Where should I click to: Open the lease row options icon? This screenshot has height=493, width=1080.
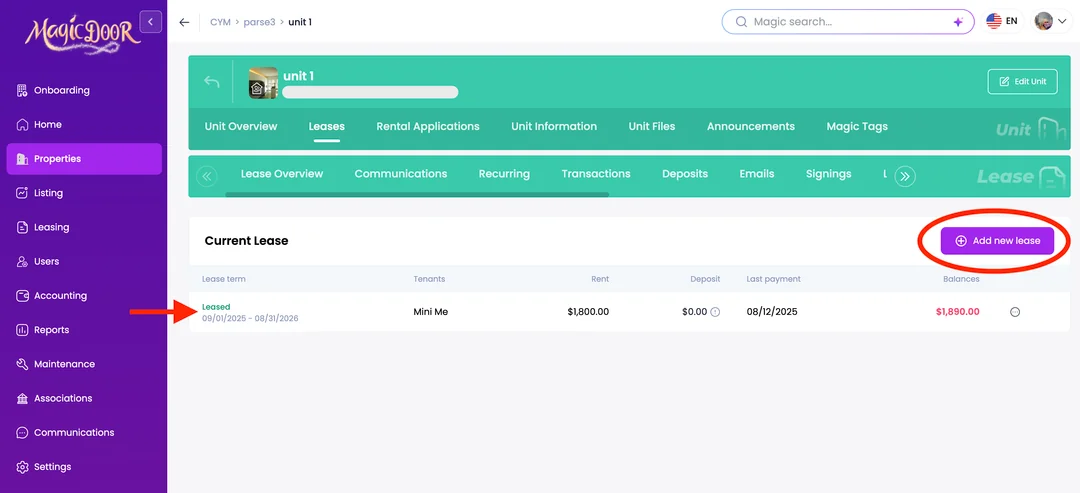pyautogui.click(x=1015, y=312)
